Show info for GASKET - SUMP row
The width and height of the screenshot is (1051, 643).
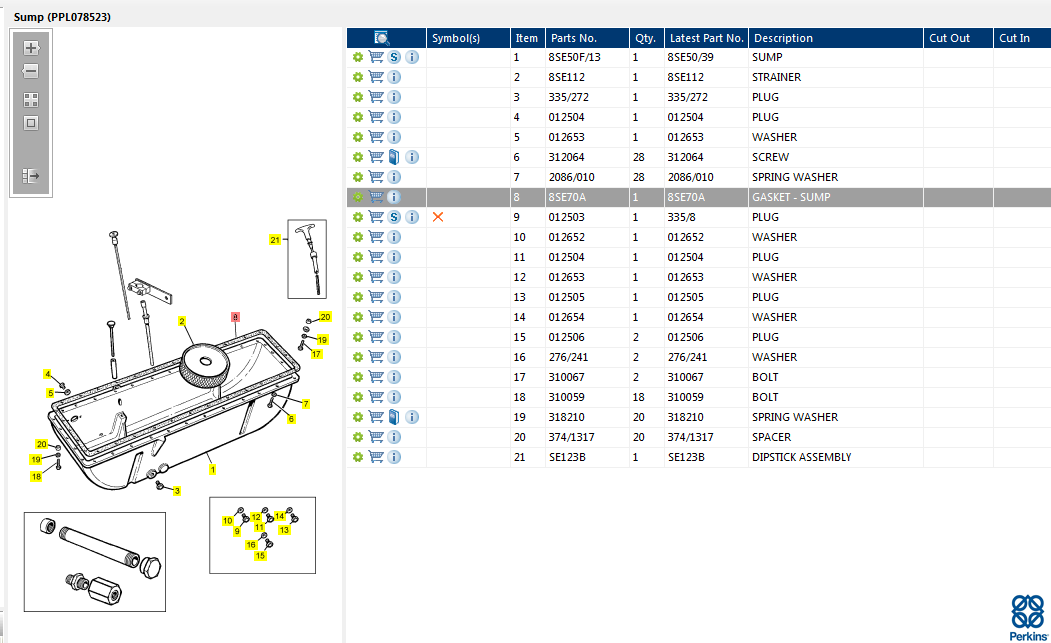point(394,197)
